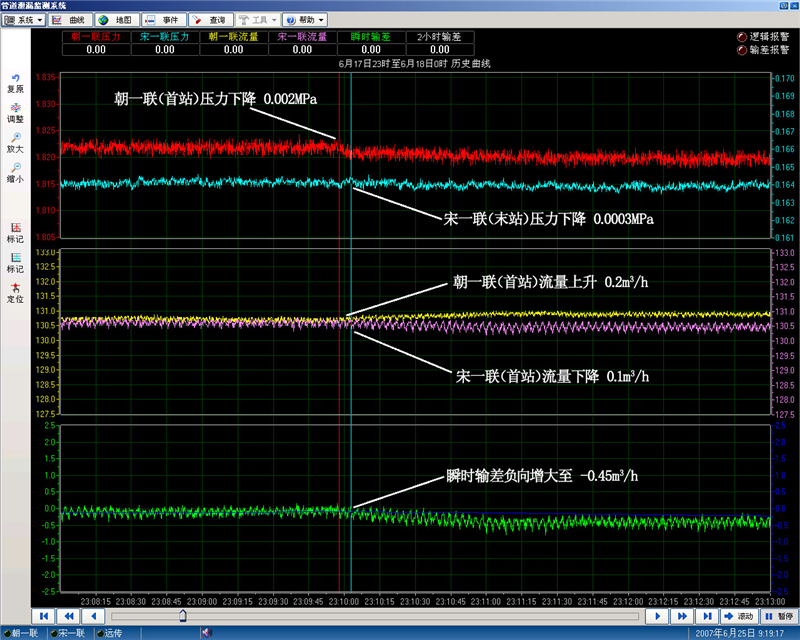Click the timeline slider thumb
This screenshot has height=640, width=800.
[x=182, y=617]
